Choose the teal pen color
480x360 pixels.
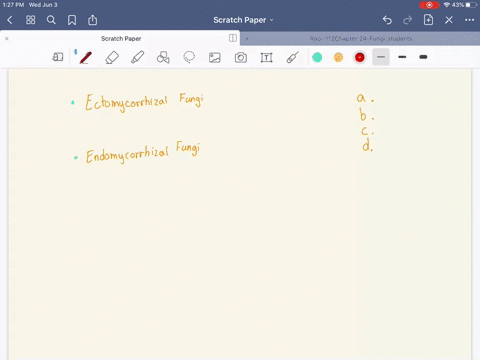point(317,57)
